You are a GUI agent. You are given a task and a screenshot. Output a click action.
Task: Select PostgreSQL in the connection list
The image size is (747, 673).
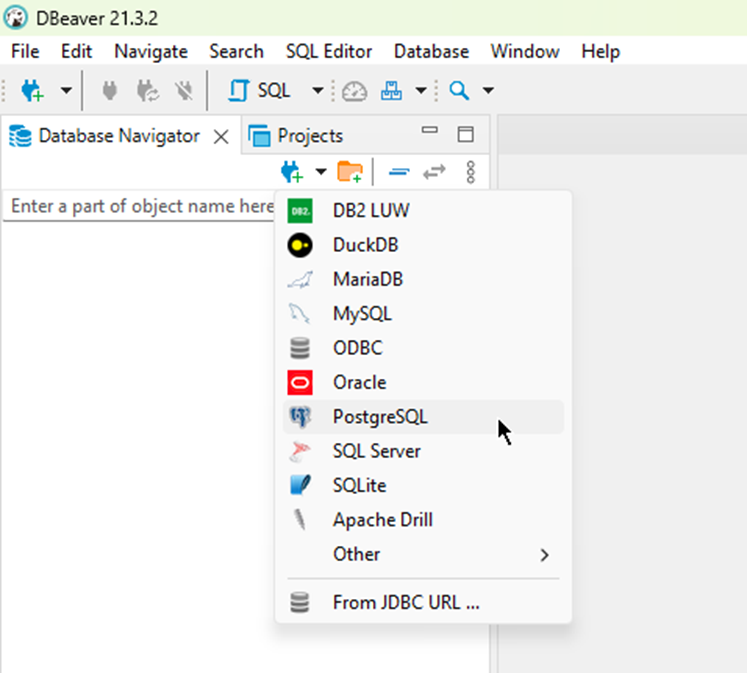pos(424,417)
